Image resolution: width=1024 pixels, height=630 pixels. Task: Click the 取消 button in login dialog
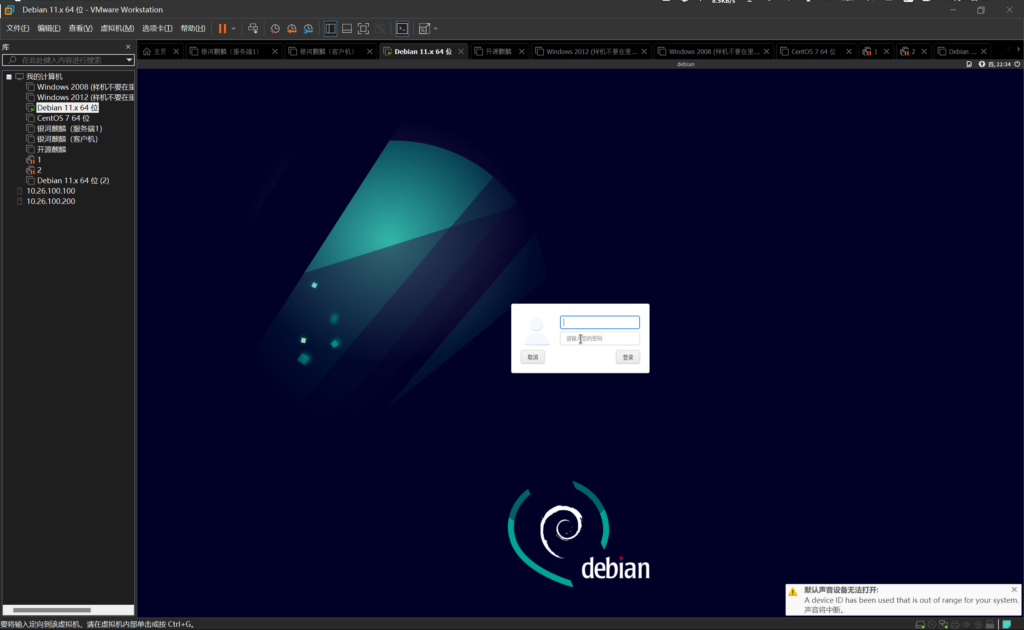(x=533, y=357)
